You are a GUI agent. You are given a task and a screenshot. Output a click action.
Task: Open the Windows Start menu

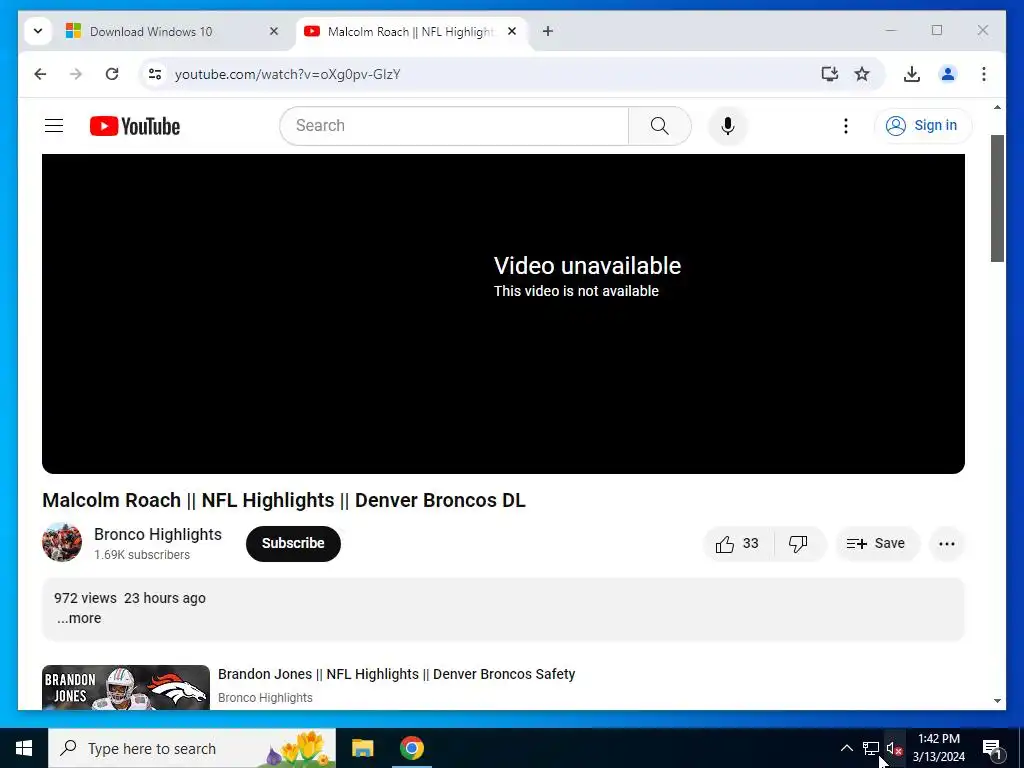[x=24, y=748]
